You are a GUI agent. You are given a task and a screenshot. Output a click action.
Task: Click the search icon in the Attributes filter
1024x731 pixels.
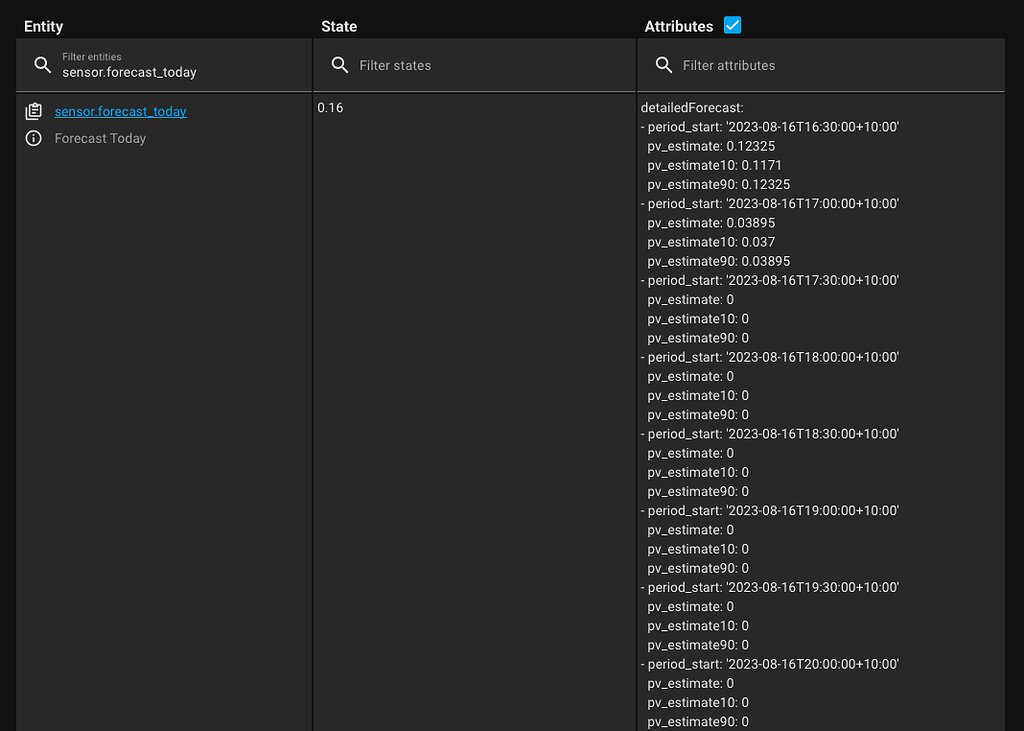[x=664, y=65]
